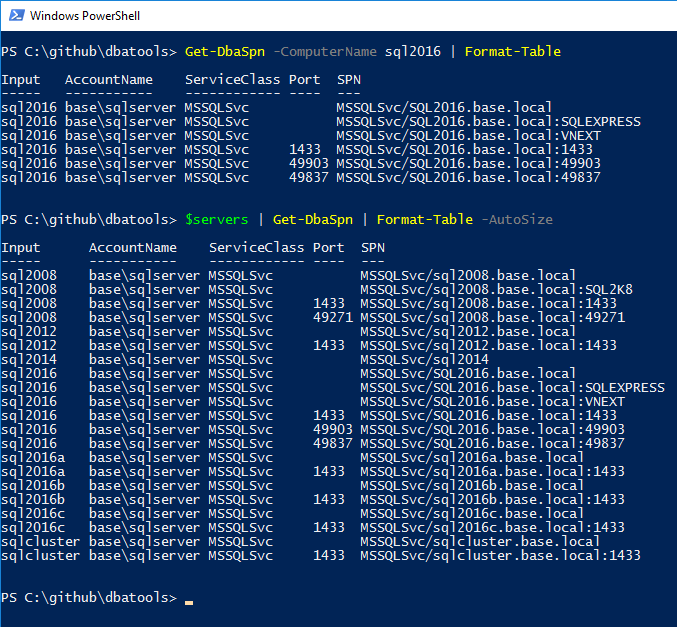677x627 pixels.
Task: Click the blinking cursor at the last prompt
Action: pos(189,599)
